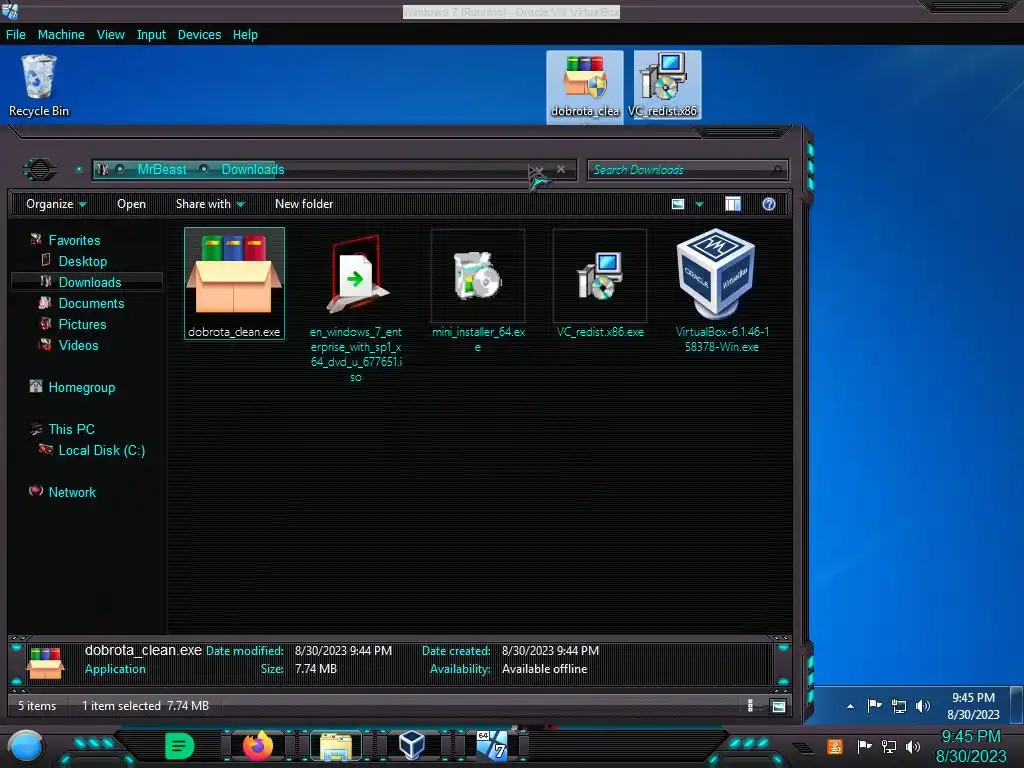
Task: Open Local Disk (C:) in navigation pane
Action: pos(101,450)
